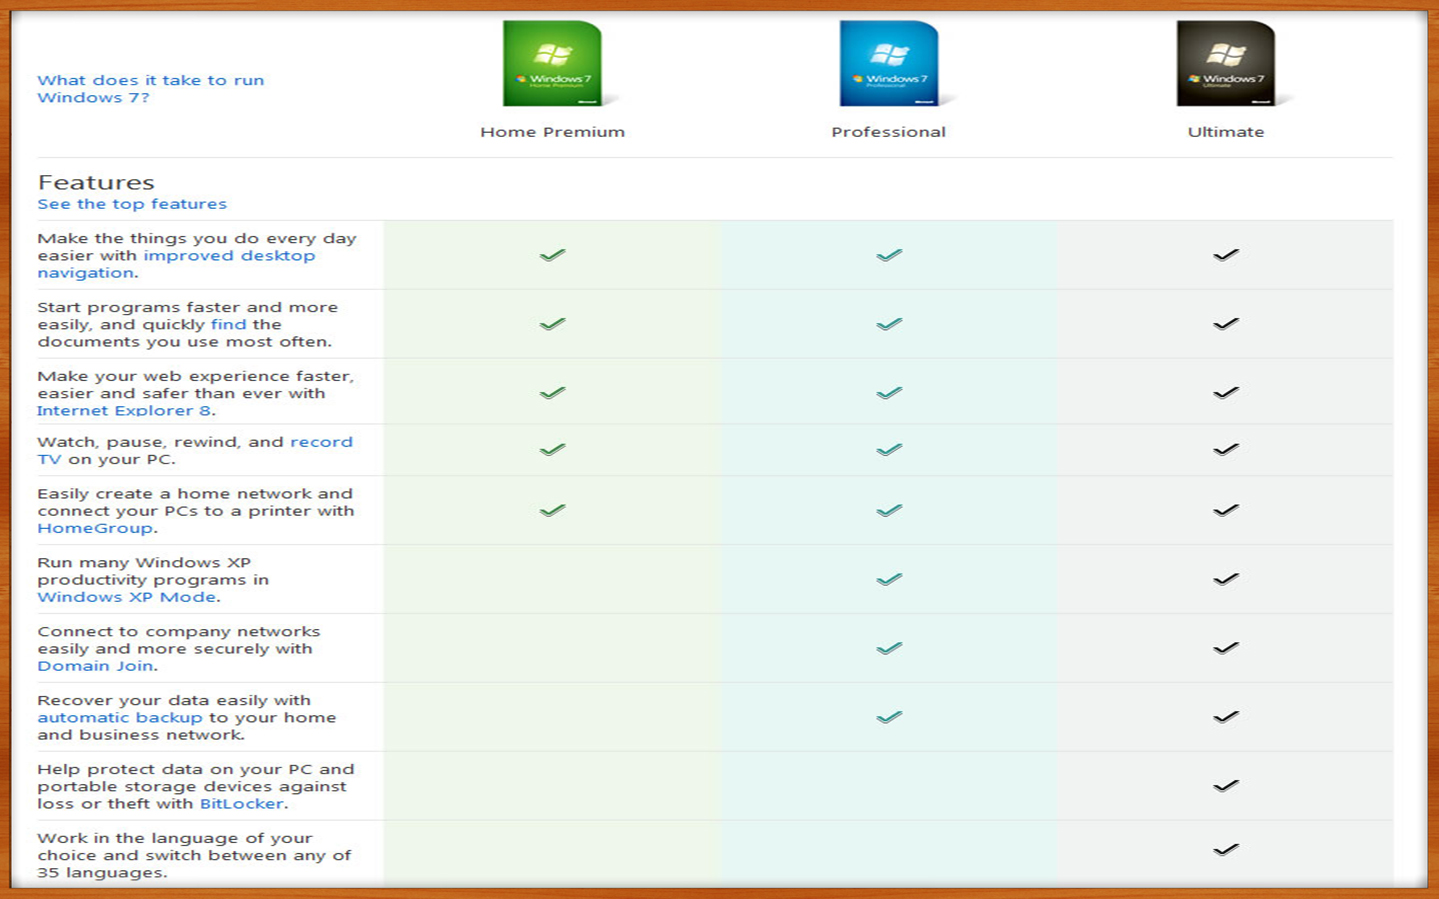Image resolution: width=1439 pixels, height=899 pixels.
Task: Open 'What does it take to run Windows 7?' link
Action: [x=151, y=89]
